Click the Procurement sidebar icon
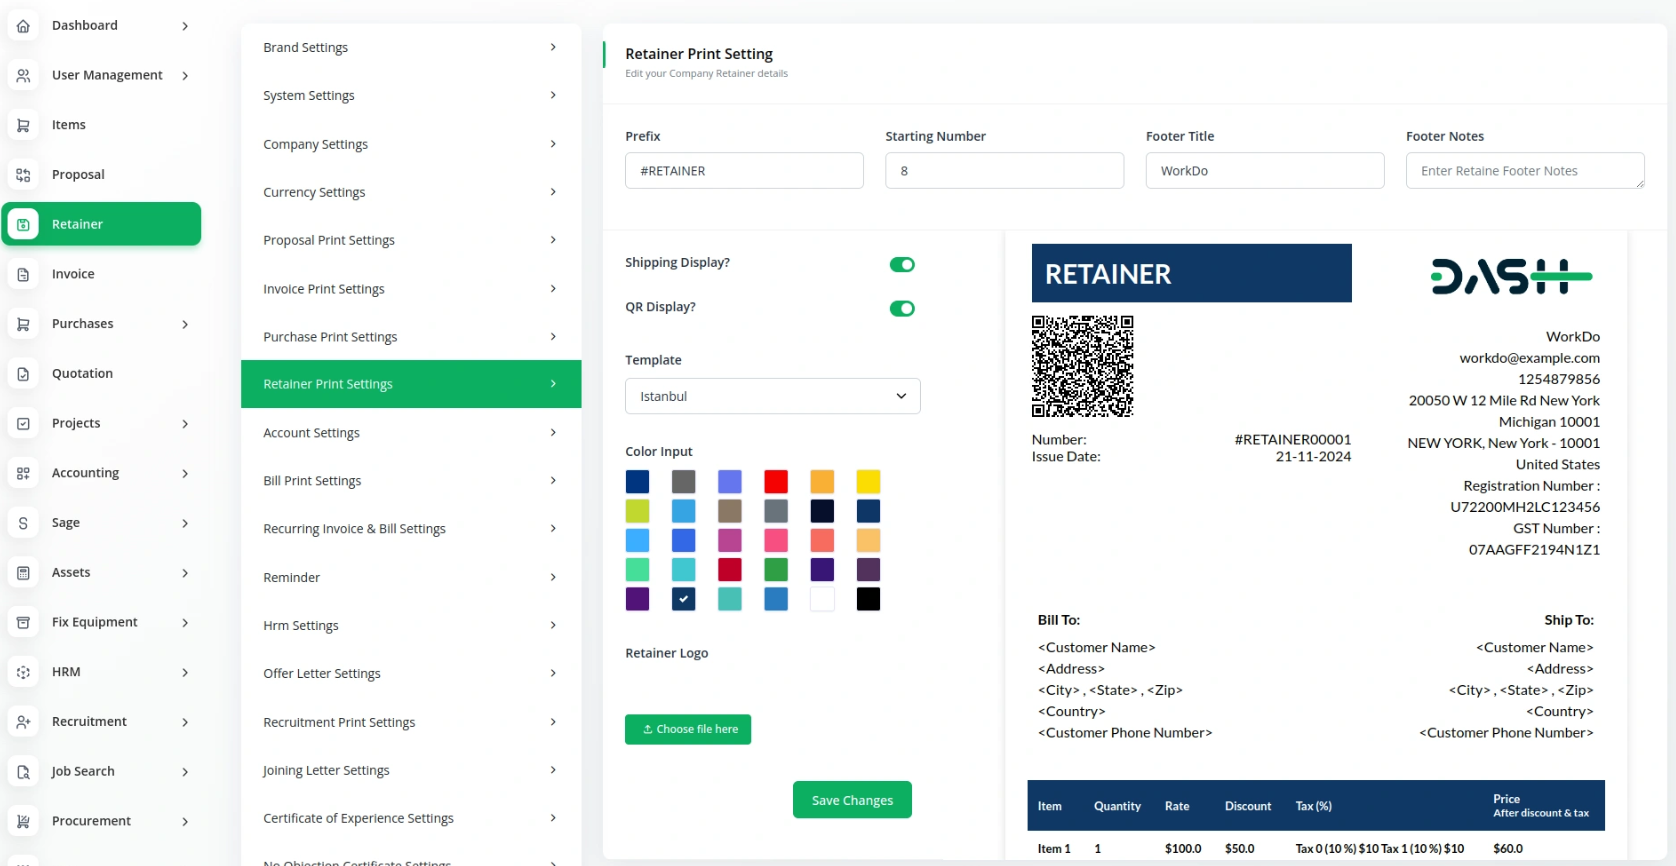 tap(23, 821)
